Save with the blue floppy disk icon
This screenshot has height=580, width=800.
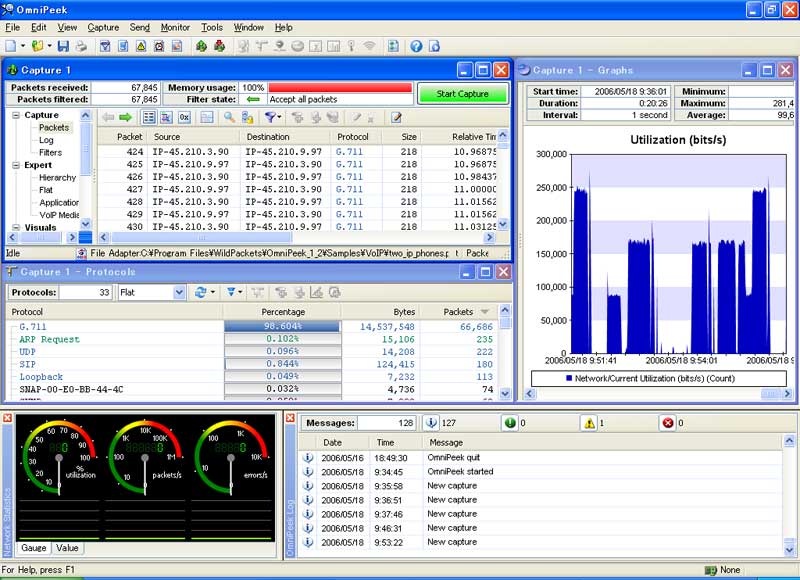coord(63,46)
